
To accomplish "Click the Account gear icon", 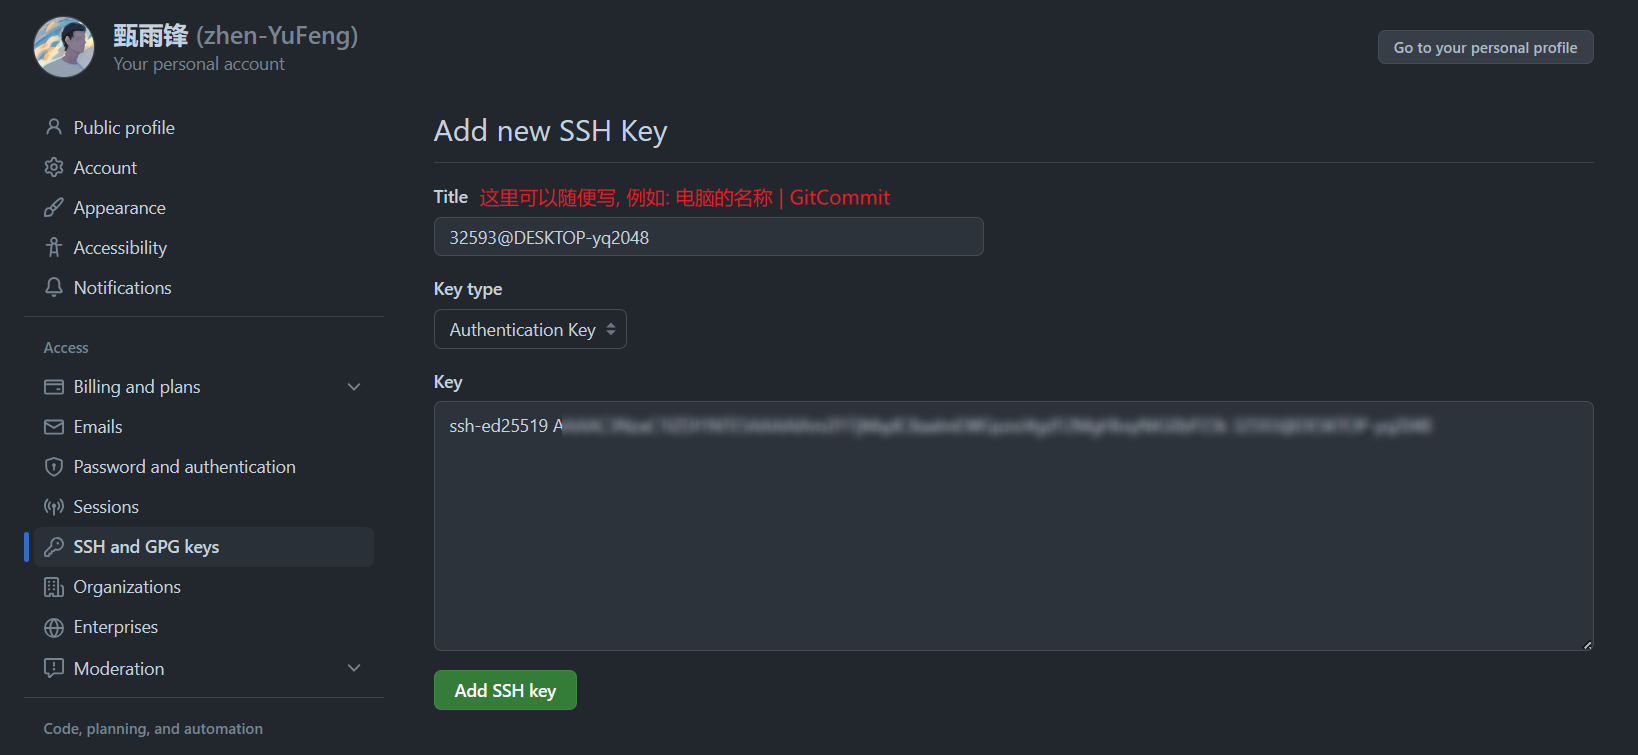I will coord(54,167).
